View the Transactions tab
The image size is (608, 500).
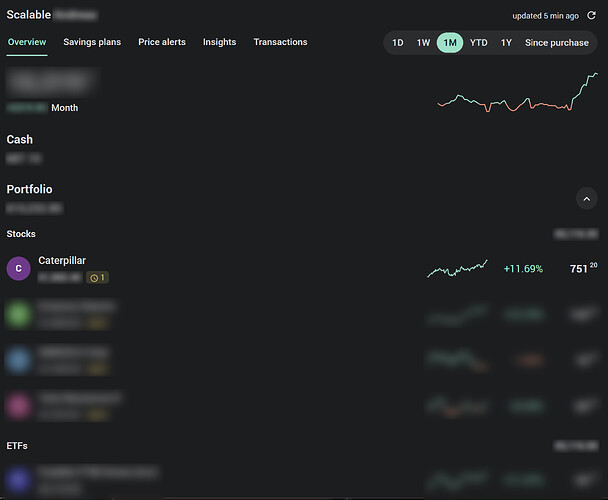click(x=280, y=42)
